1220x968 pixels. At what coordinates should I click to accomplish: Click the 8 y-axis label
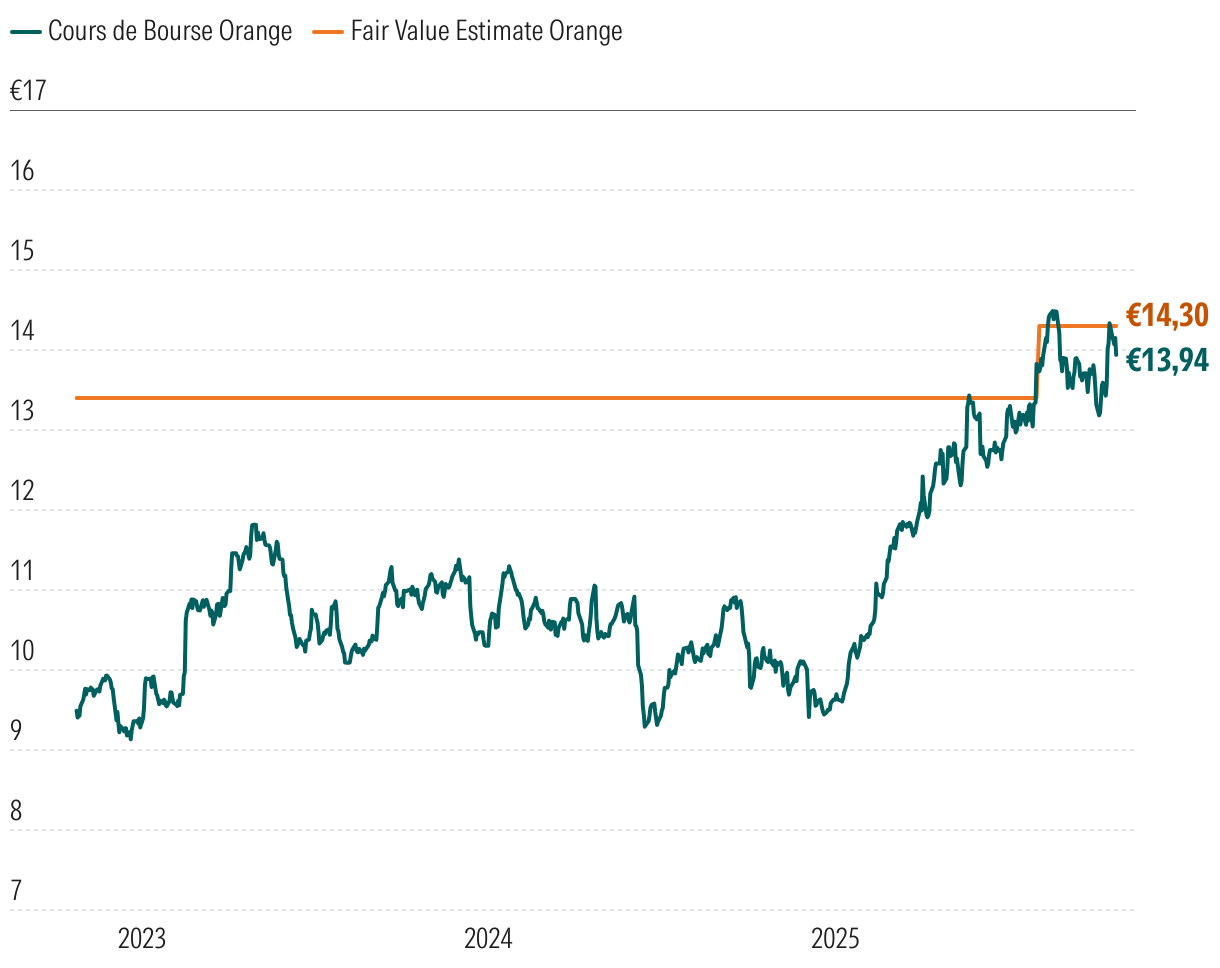click(x=16, y=811)
